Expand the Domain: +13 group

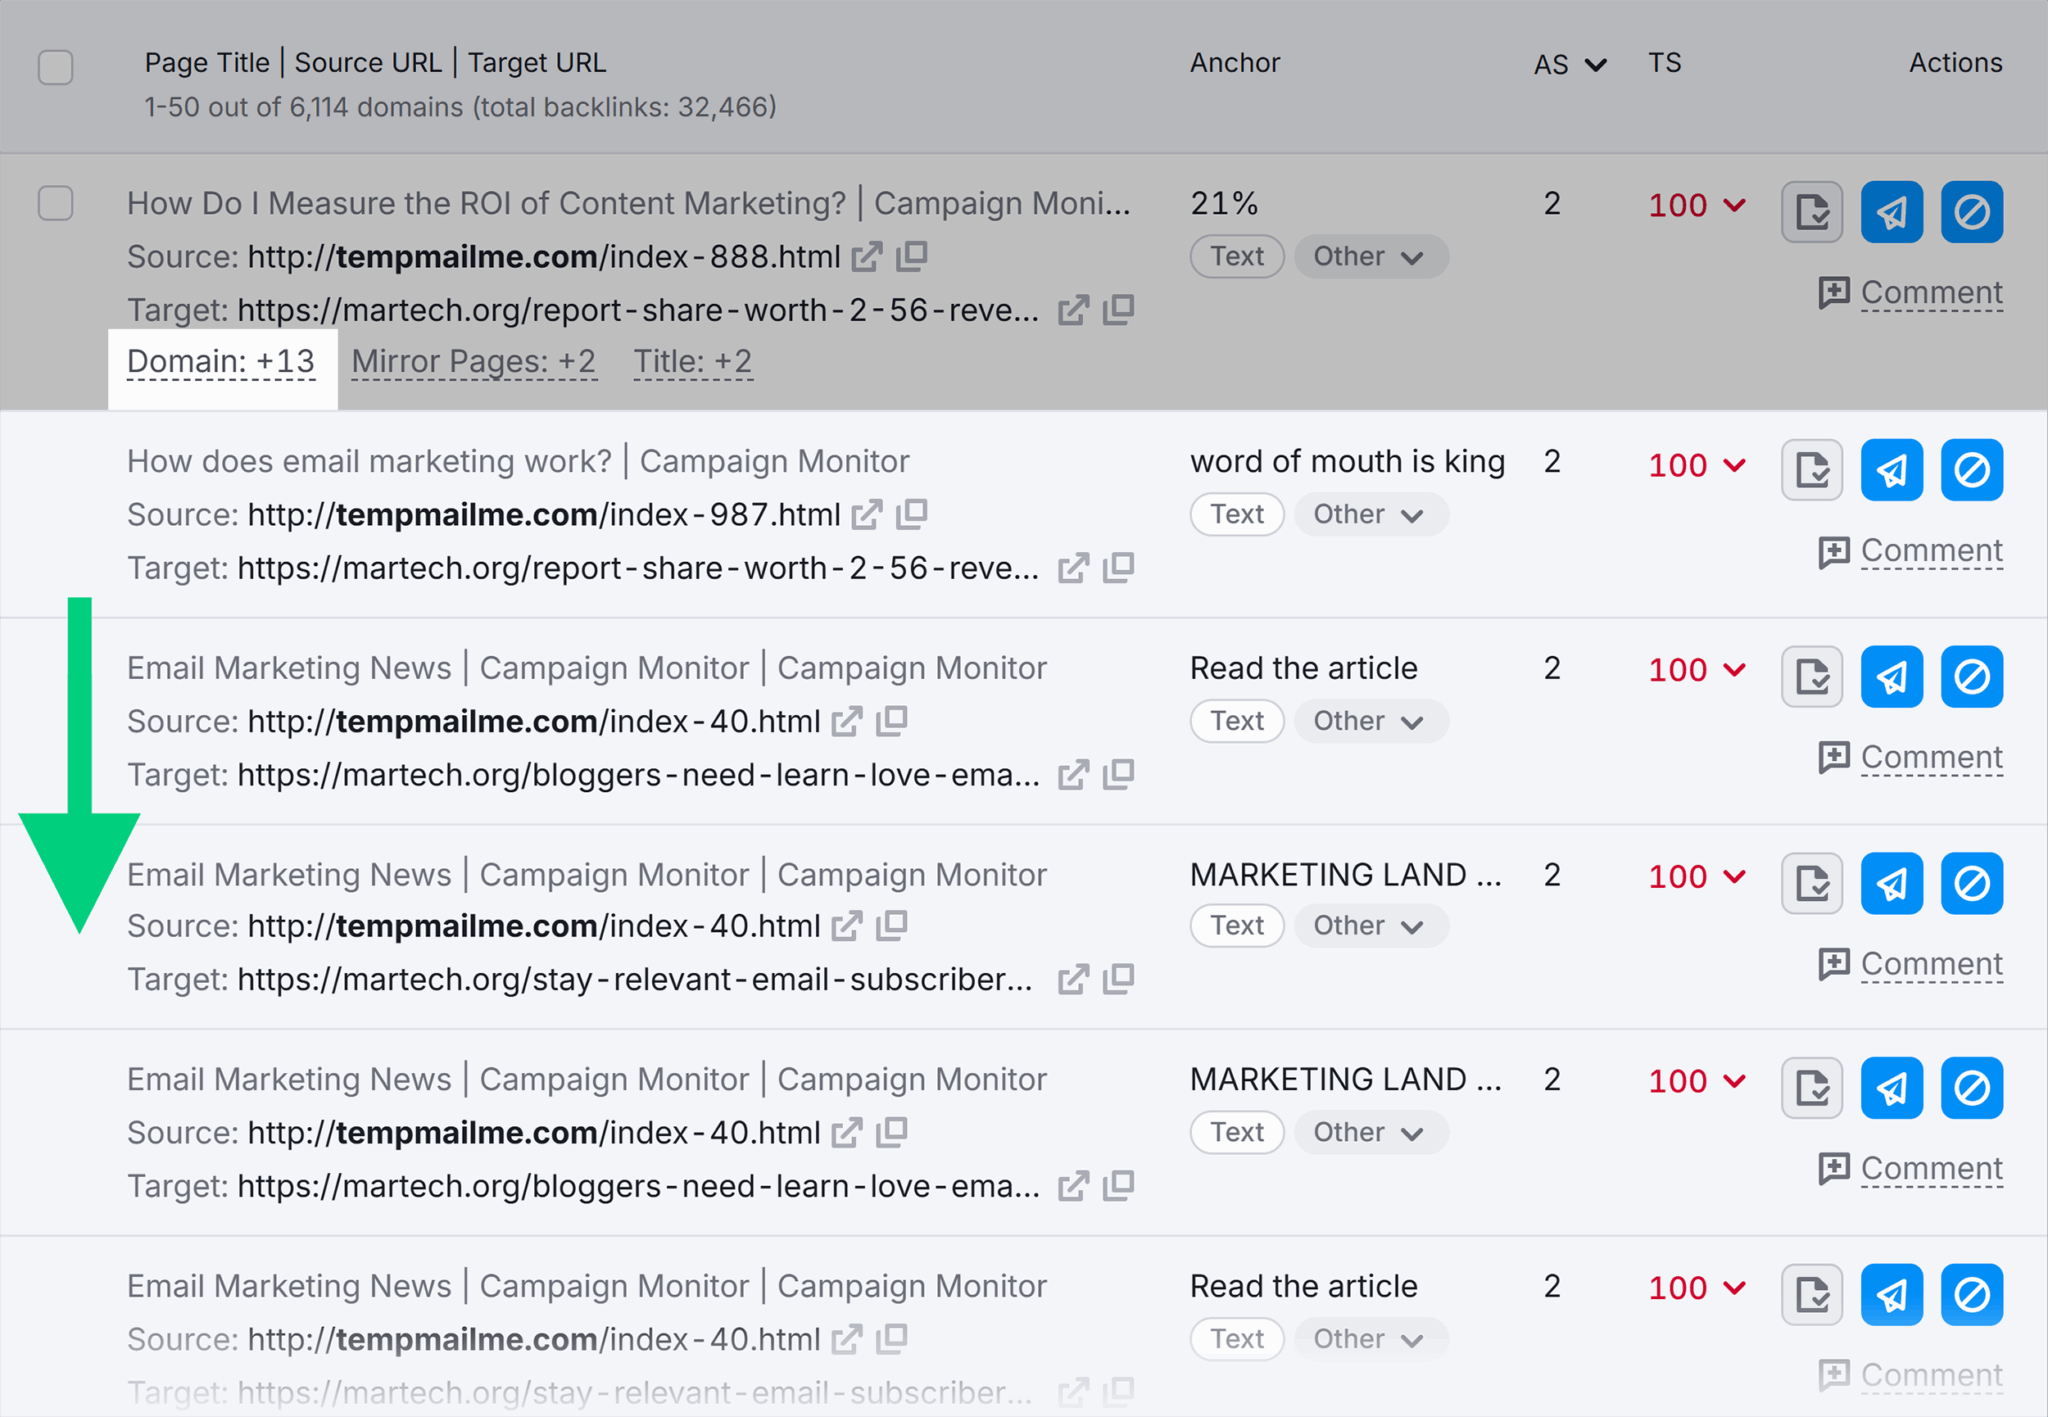(x=221, y=361)
